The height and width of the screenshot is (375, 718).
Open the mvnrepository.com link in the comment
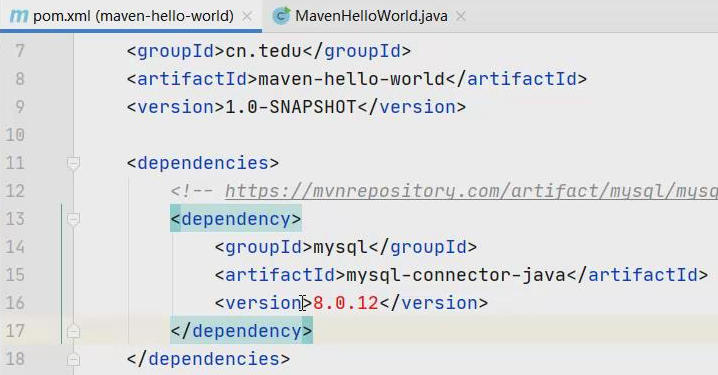471,191
